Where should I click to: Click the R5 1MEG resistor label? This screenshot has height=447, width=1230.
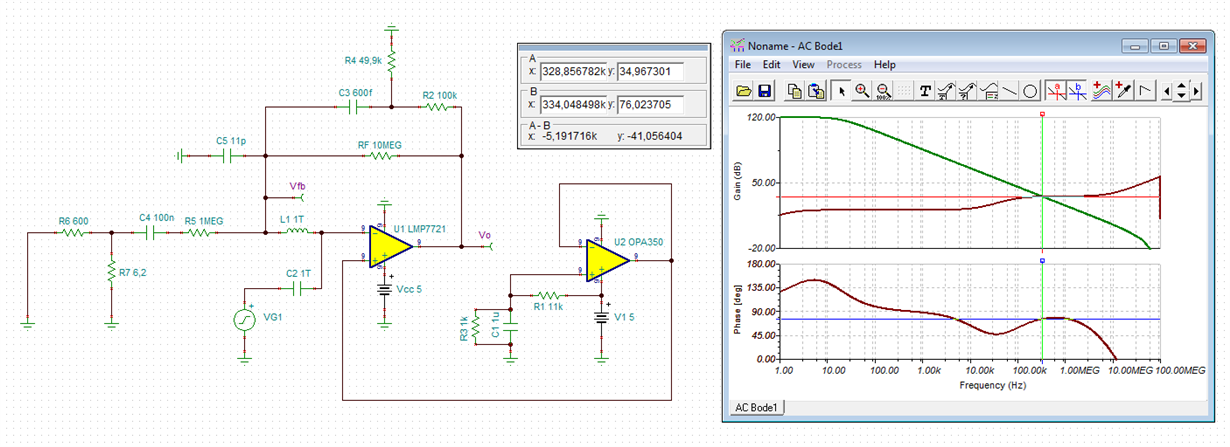[205, 219]
